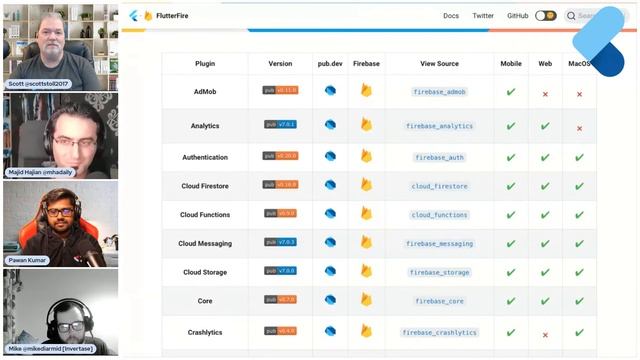This screenshot has height=360, width=640.
Task: Click the "Plugin" column header
Action: 205,64
